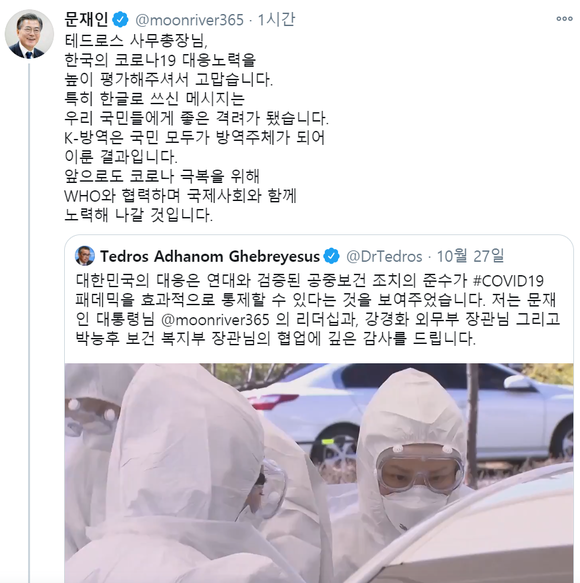Open 문재인's round profile photo
This screenshot has height=583, width=580.
pos(29,34)
